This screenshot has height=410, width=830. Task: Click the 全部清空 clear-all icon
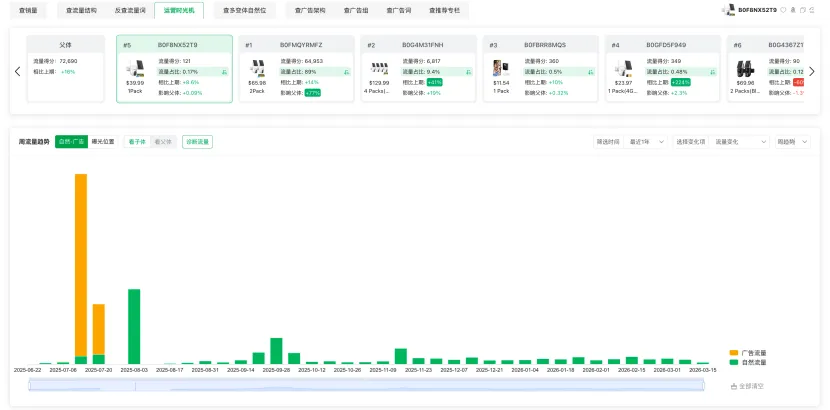point(734,385)
